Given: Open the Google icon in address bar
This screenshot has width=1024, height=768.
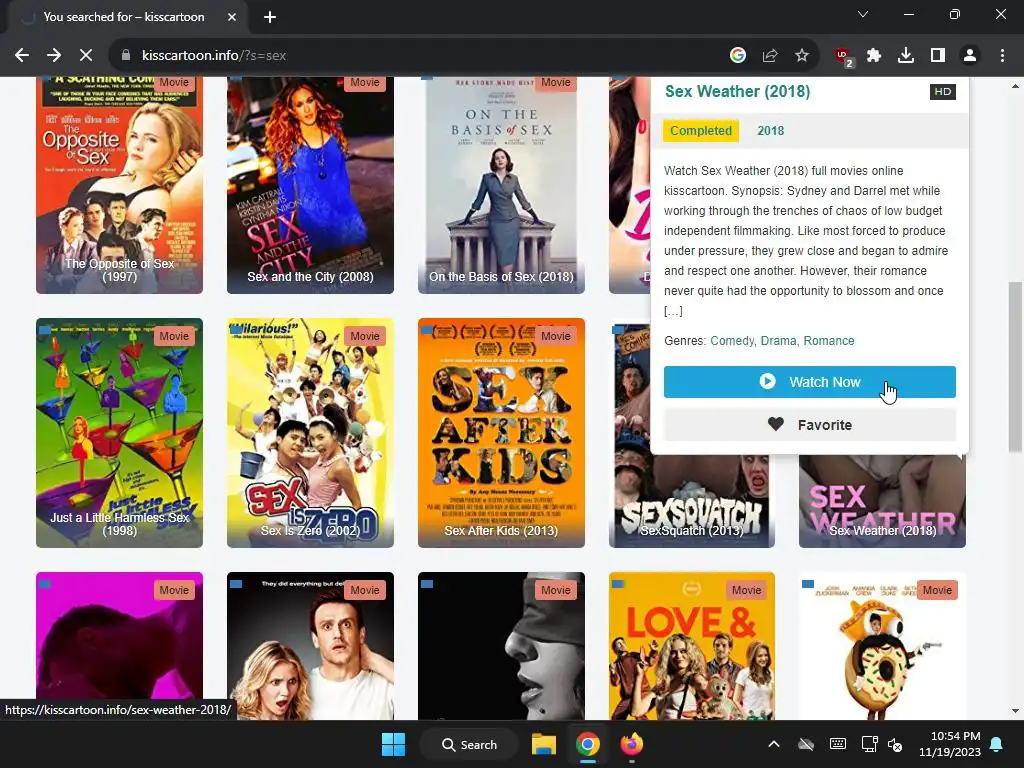Looking at the screenshot, I should 738,56.
